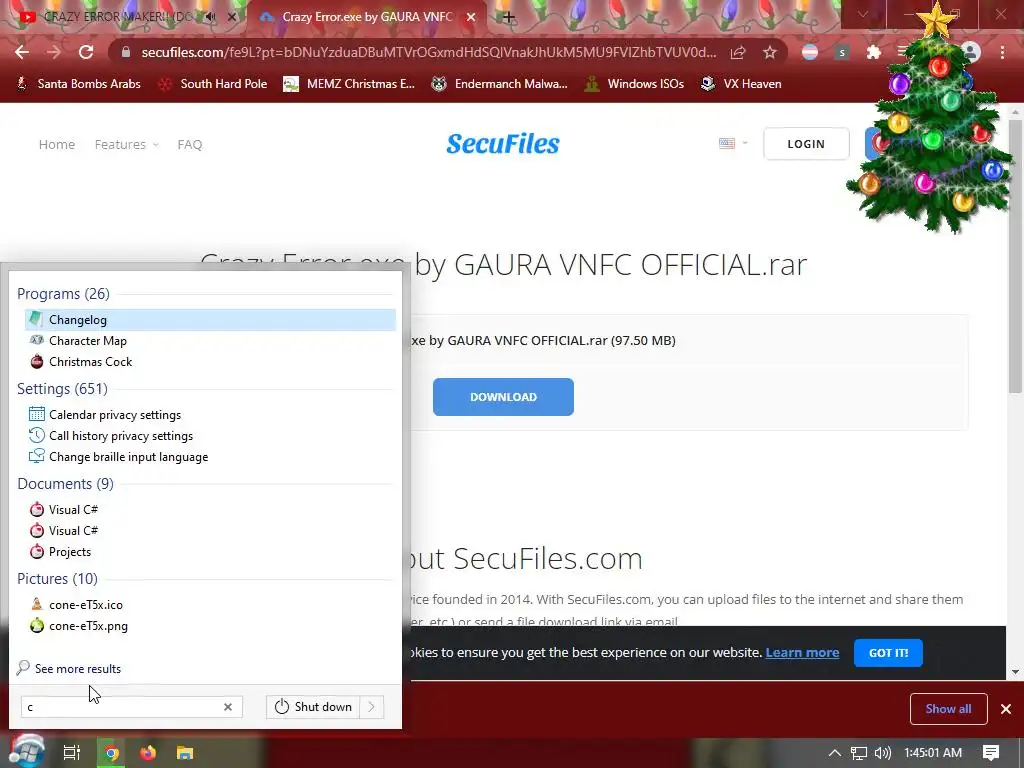Click Show all downloads button

pyautogui.click(x=948, y=709)
